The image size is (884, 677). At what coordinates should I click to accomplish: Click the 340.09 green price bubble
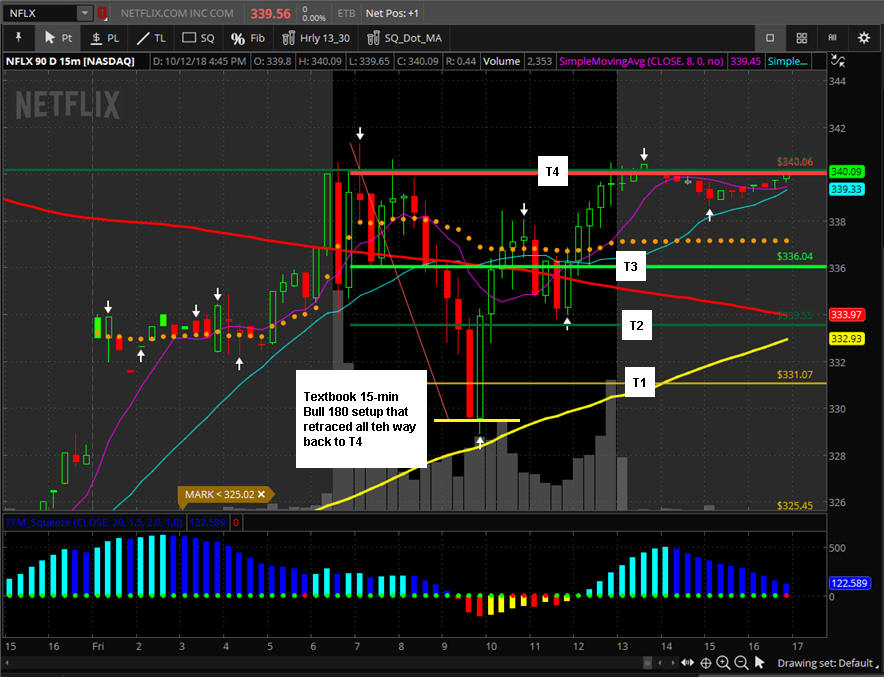846,171
